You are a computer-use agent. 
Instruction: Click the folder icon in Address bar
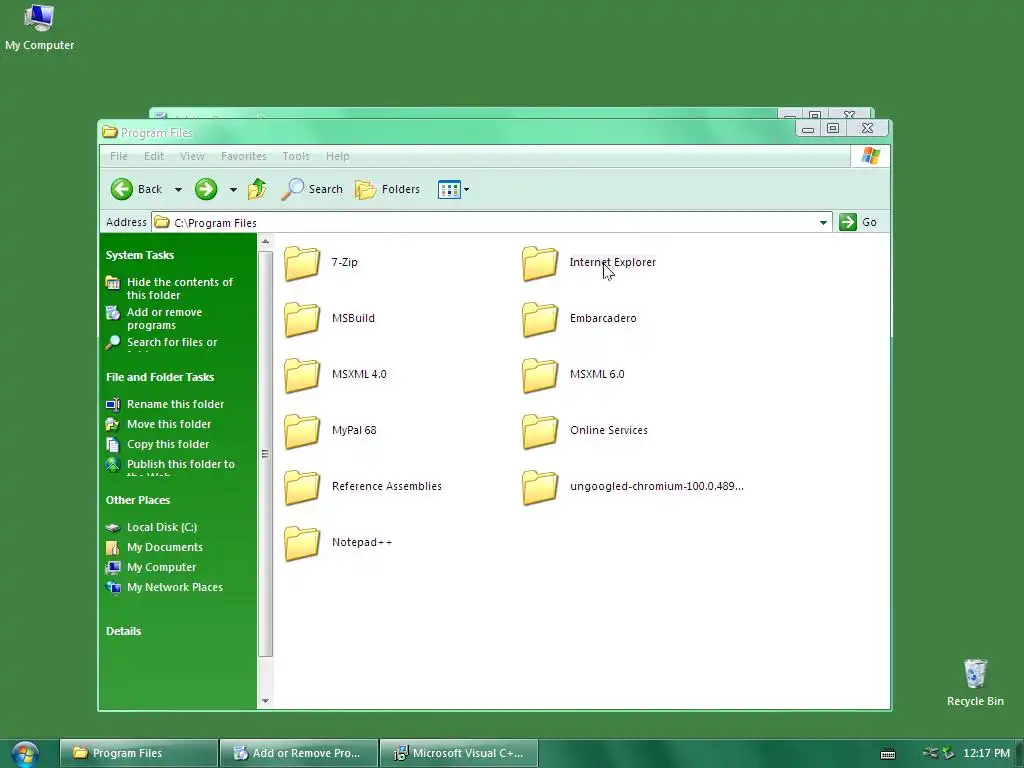pos(161,223)
